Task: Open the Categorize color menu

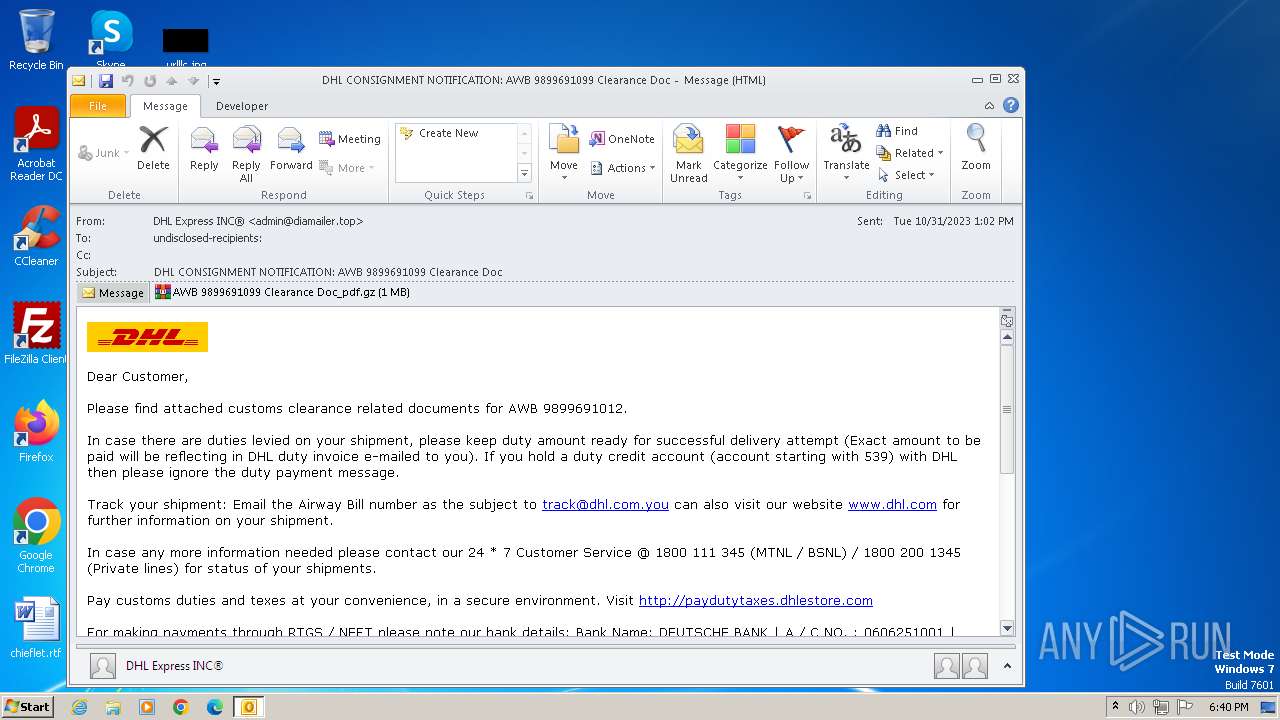Action: coord(740,154)
